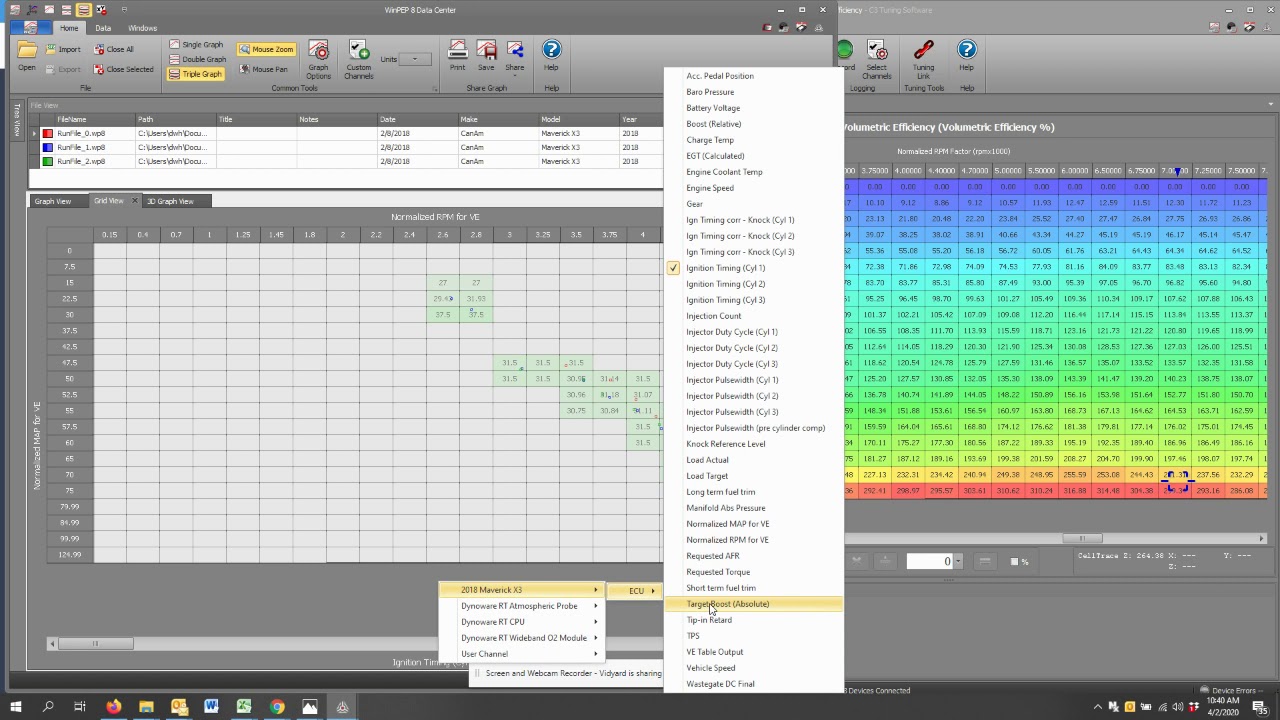
Task: Click the value input field showing 0
Action: click(929, 561)
